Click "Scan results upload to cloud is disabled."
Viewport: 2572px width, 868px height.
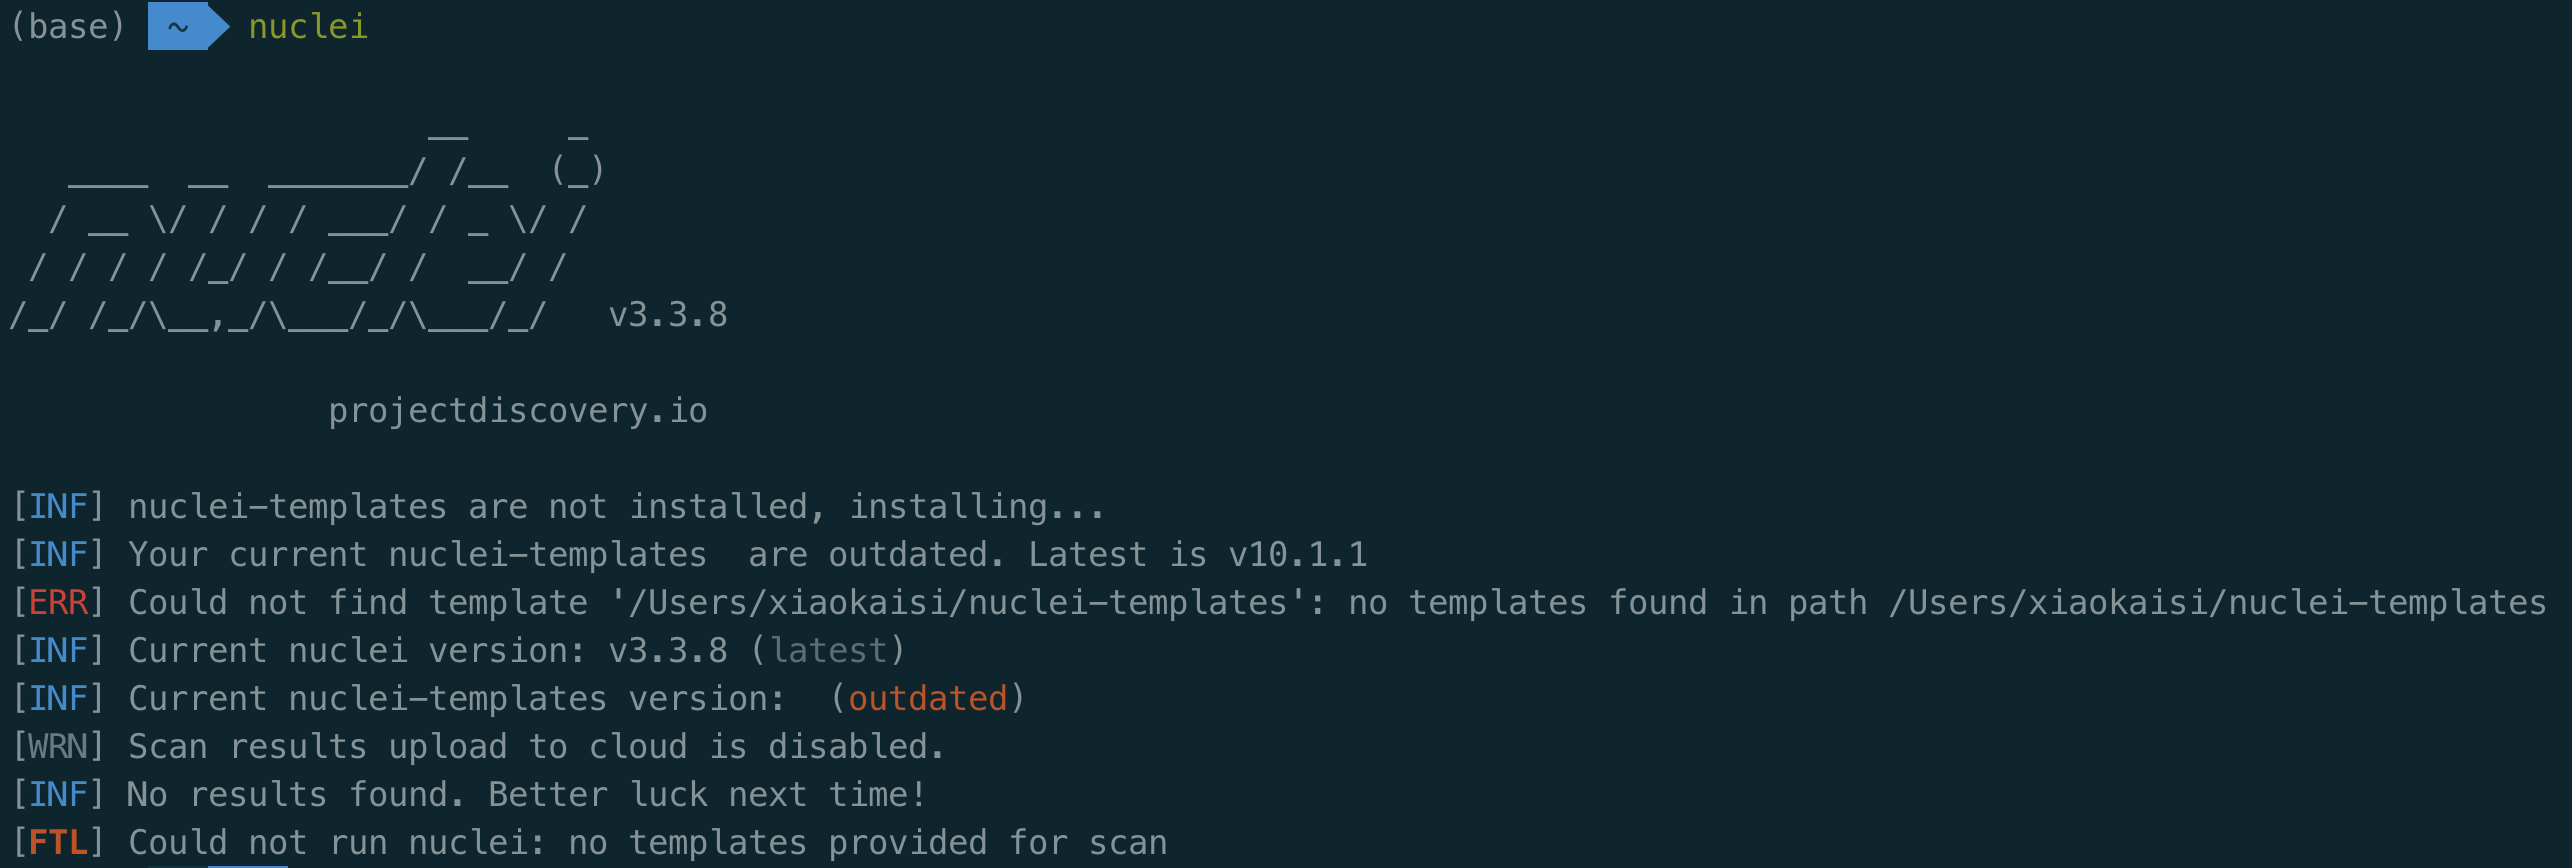tap(536, 747)
